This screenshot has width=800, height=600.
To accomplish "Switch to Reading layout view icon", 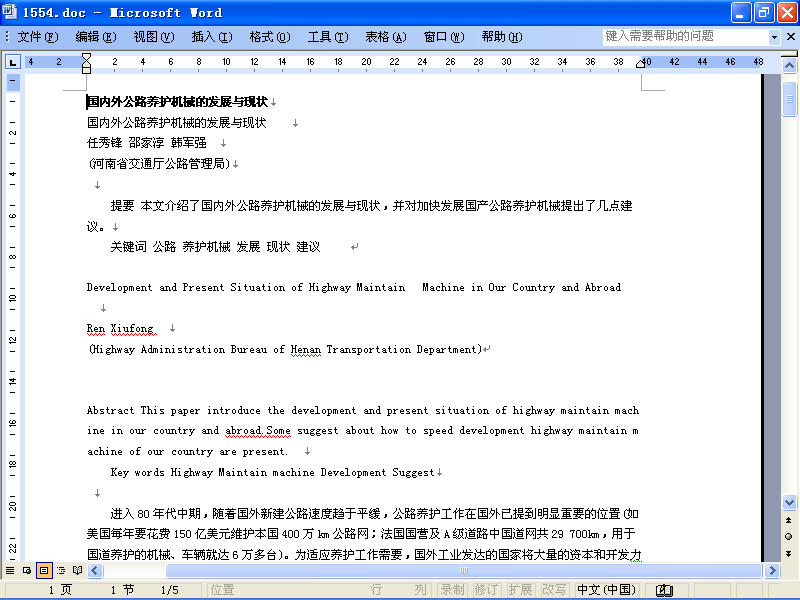I will click(78, 570).
